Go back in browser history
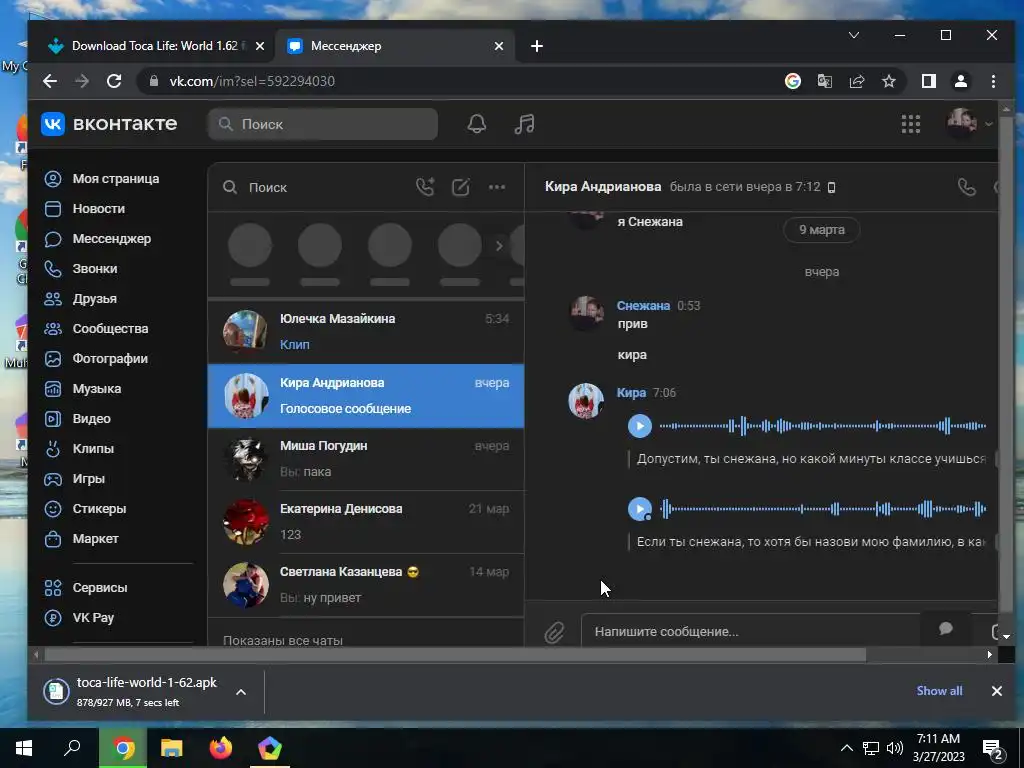The image size is (1024, 768). [50, 81]
